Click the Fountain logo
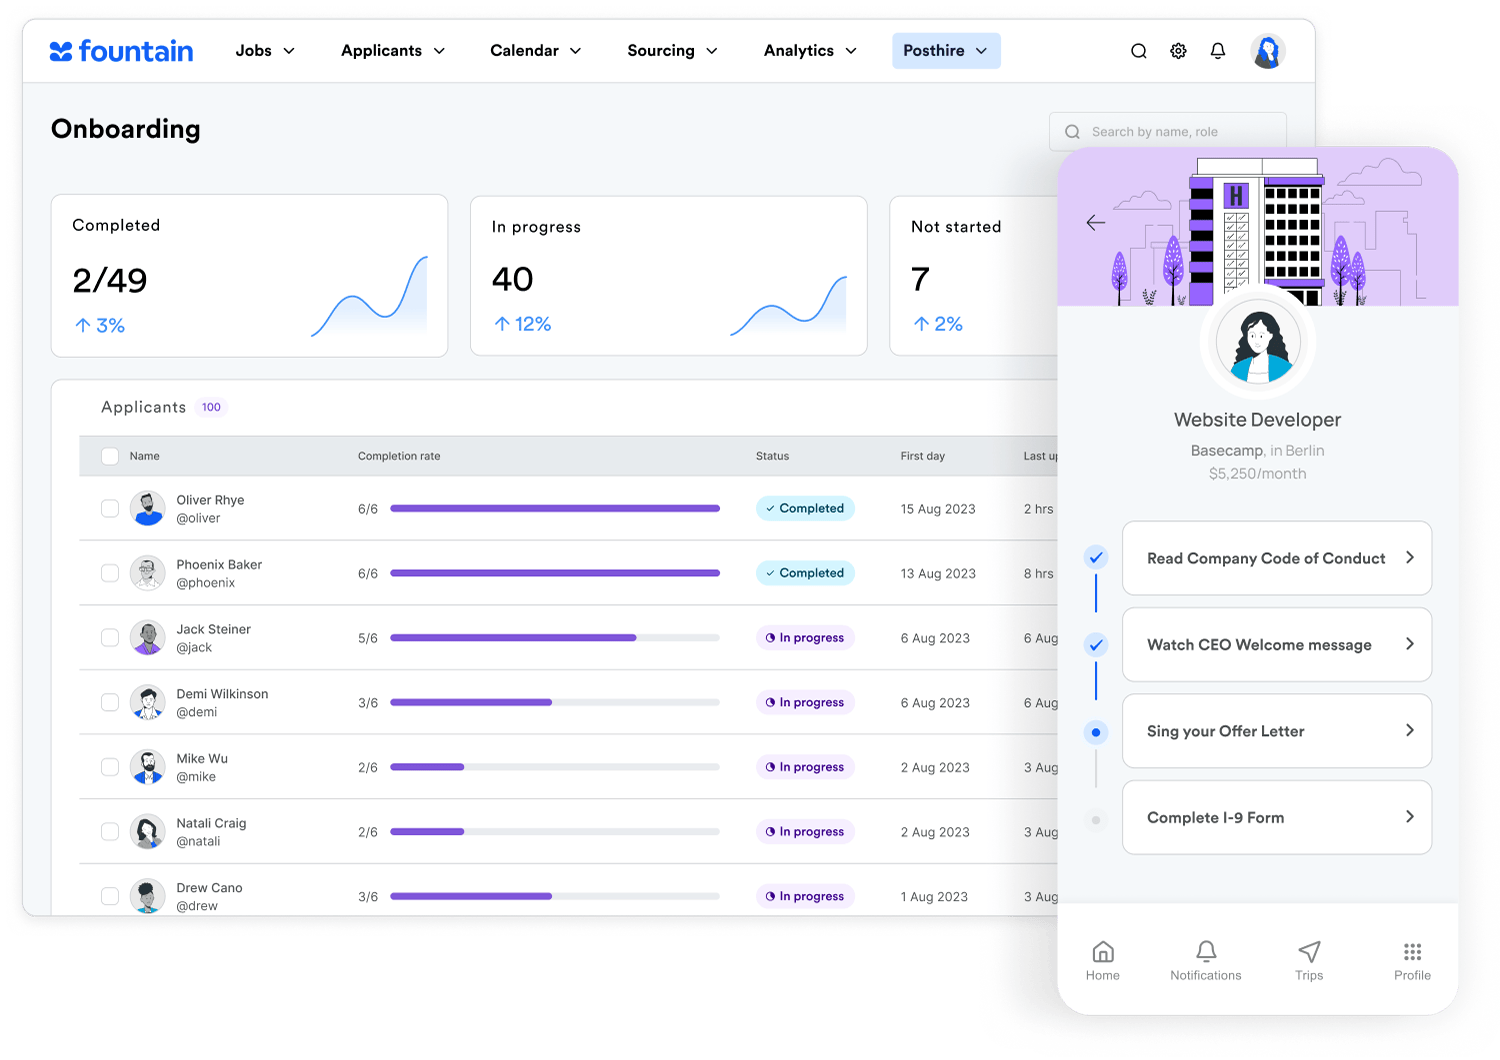 (121, 51)
